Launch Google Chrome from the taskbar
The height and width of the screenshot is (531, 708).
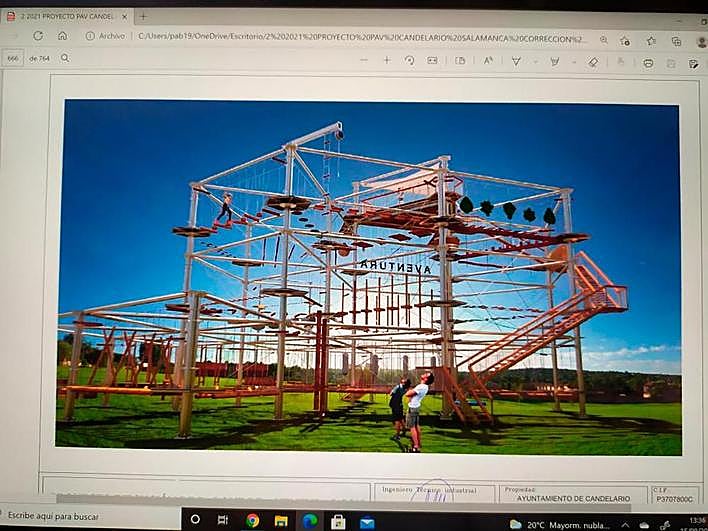pyautogui.click(x=252, y=521)
